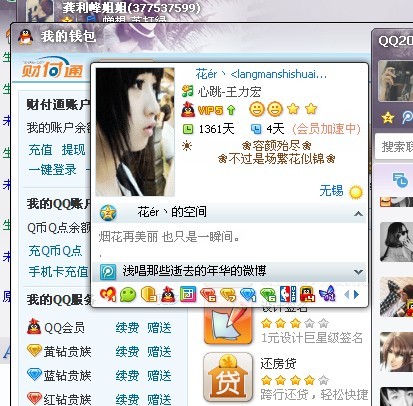The width and height of the screenshot is (413, 406).
Task: Open Qzone star icon in 空间 header
Action: tap(108, 213)
